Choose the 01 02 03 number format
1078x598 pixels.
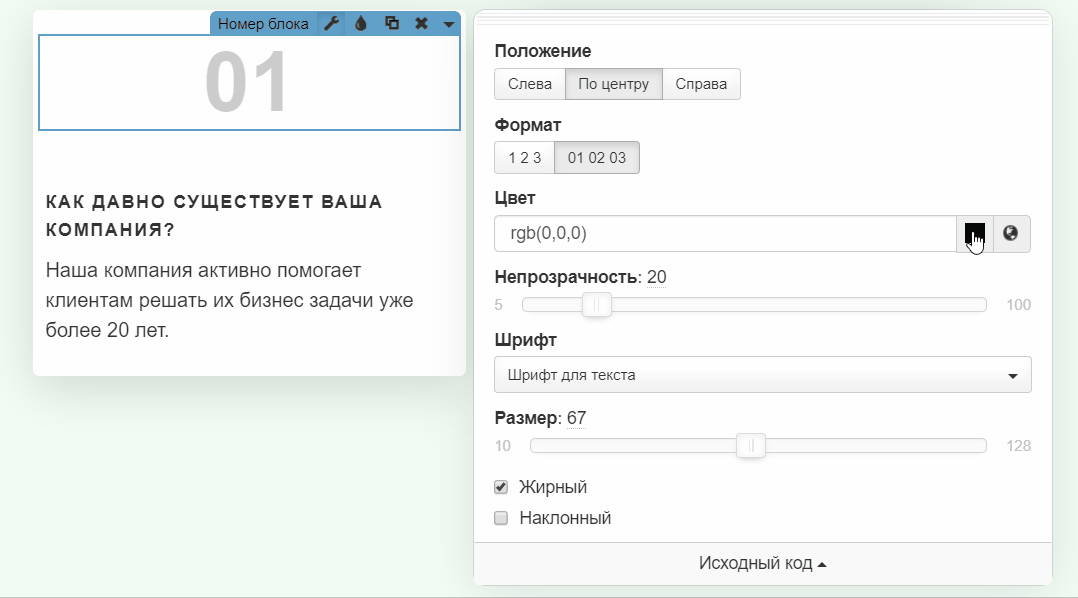[597, 158]
